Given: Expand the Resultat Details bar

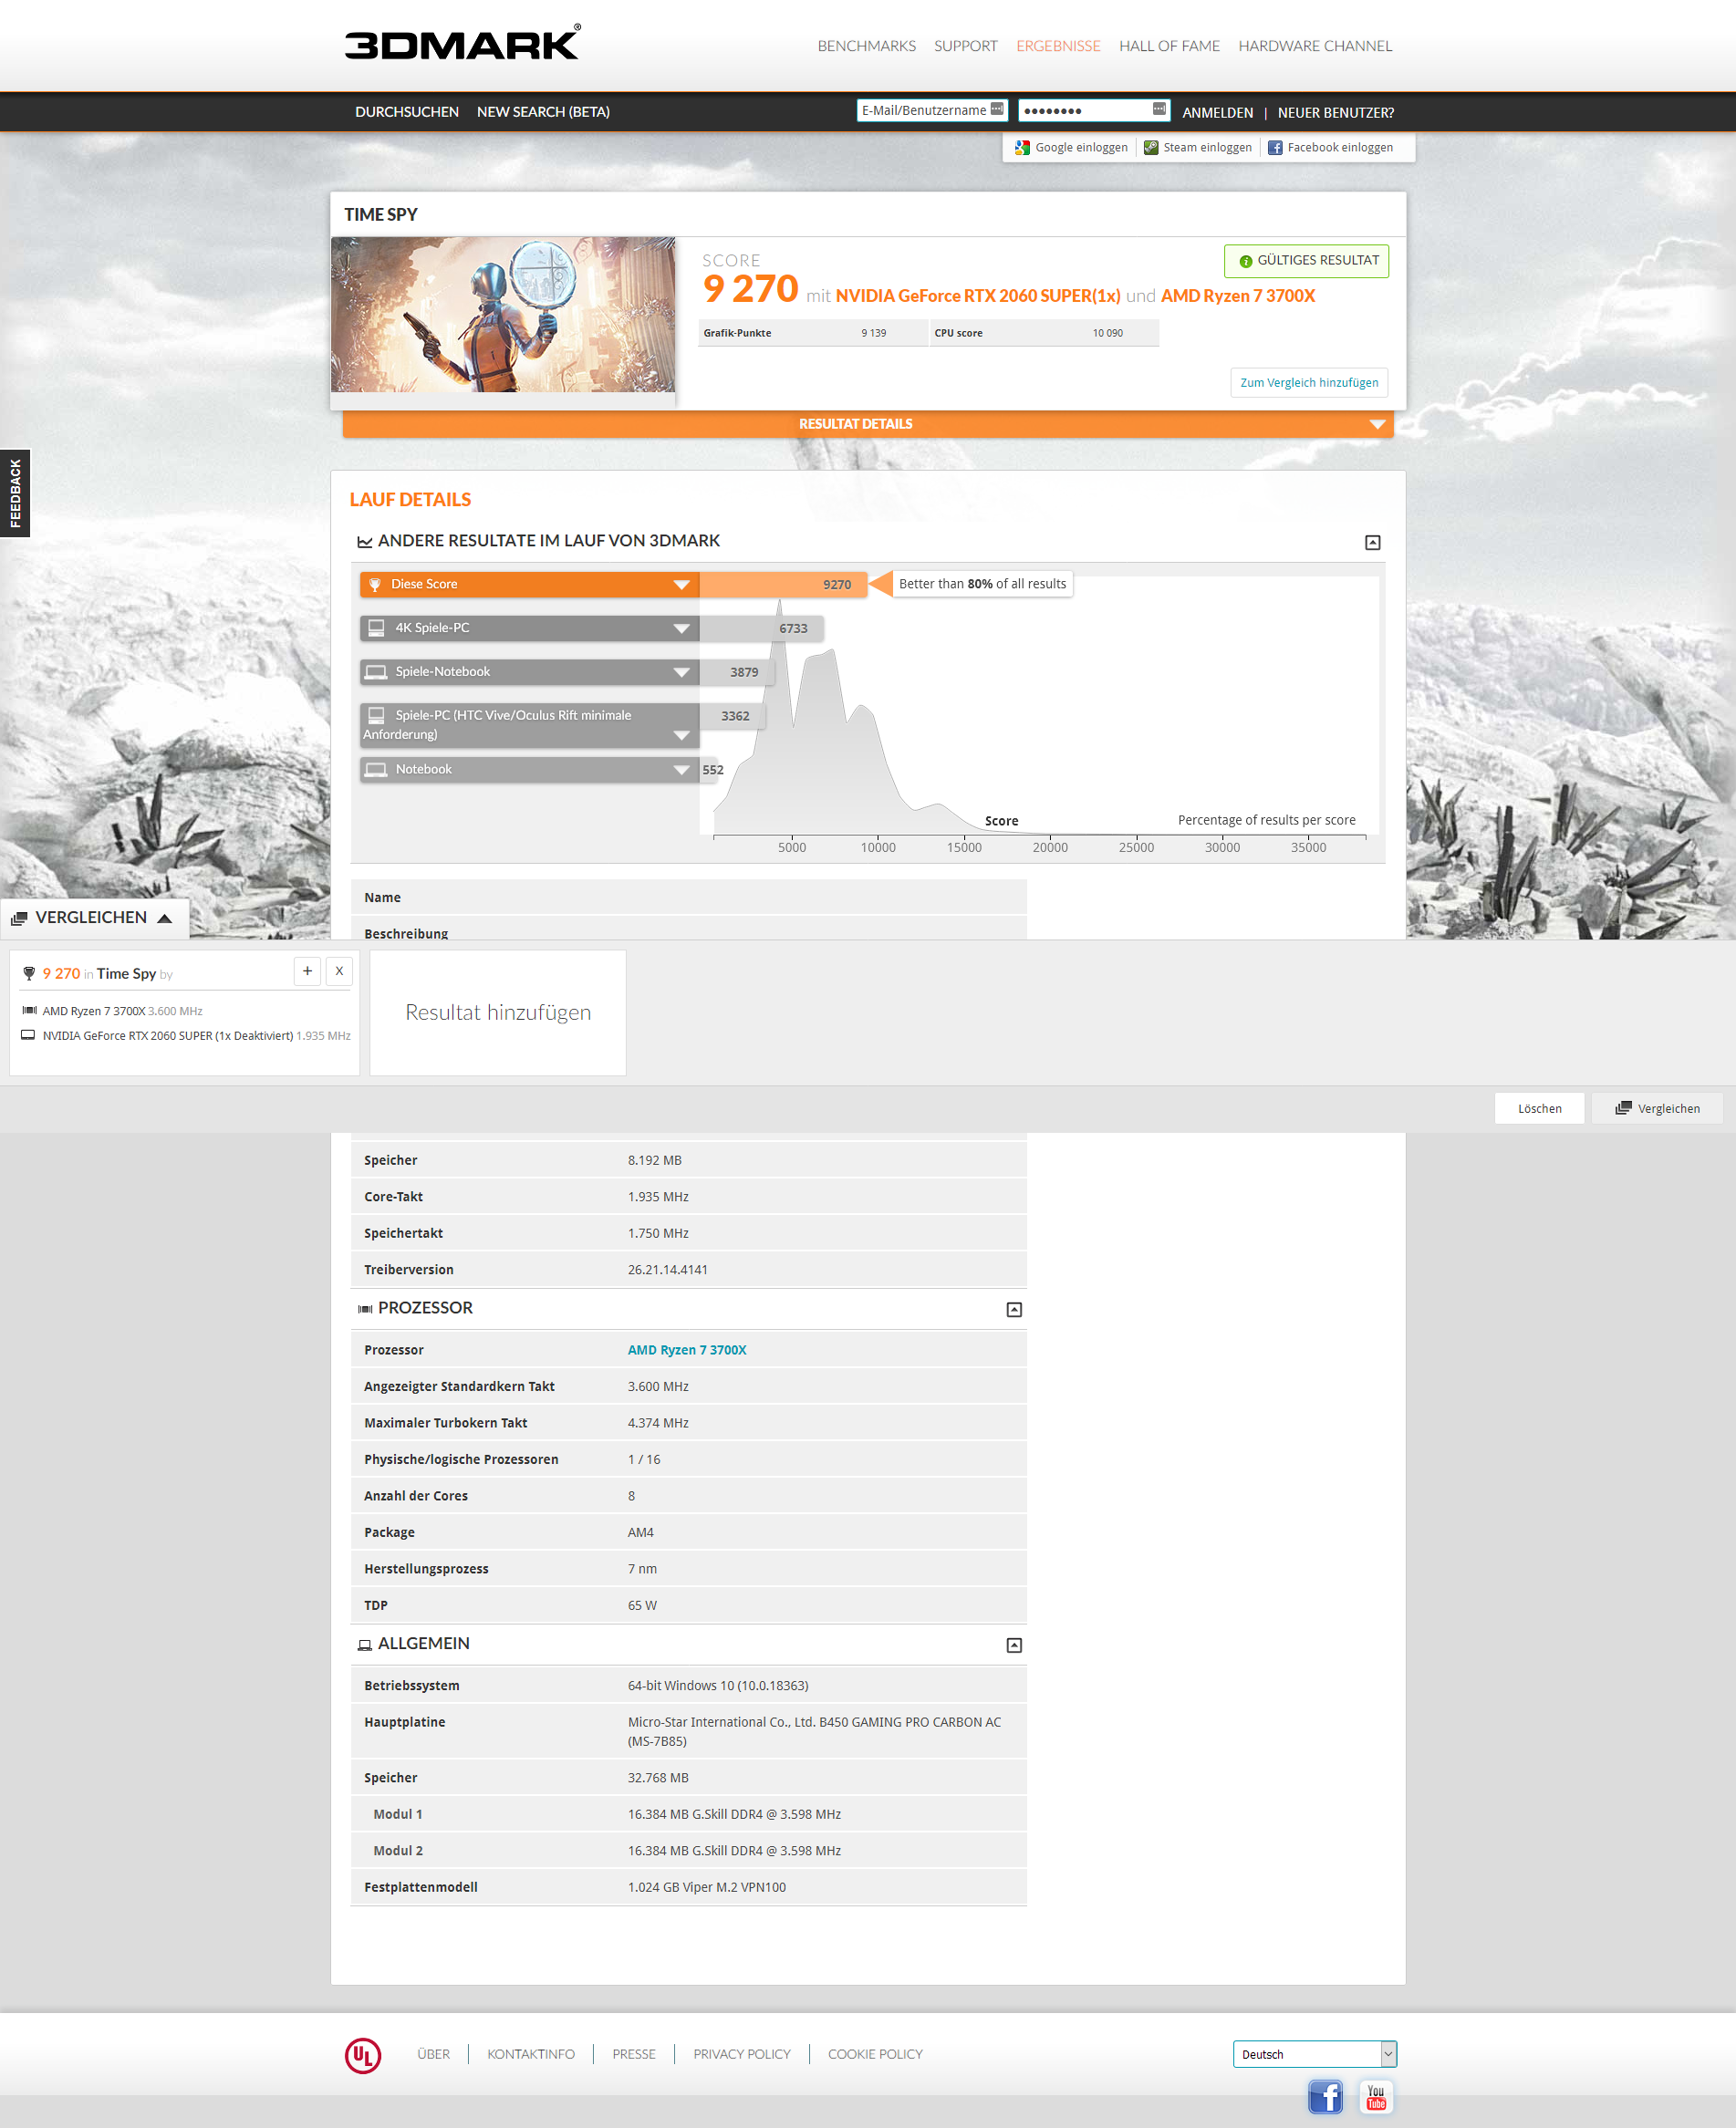Looking at the screenshot, I should [x=868, y=424].
